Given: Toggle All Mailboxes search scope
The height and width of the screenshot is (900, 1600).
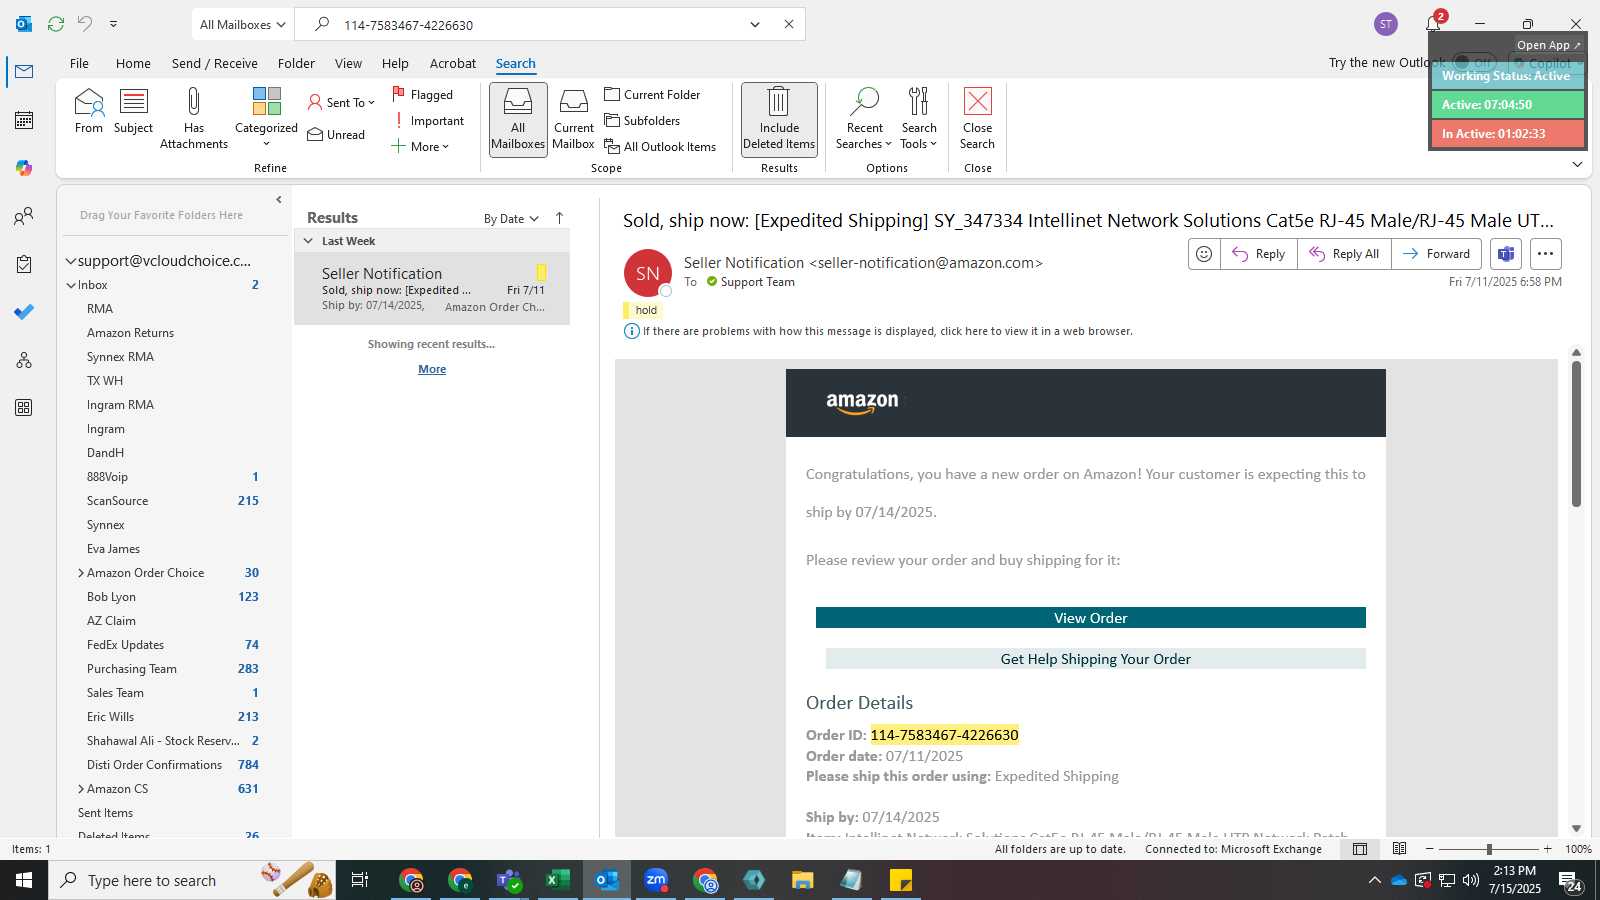Looking at the screenshot, I should click(x=518, y=118).
